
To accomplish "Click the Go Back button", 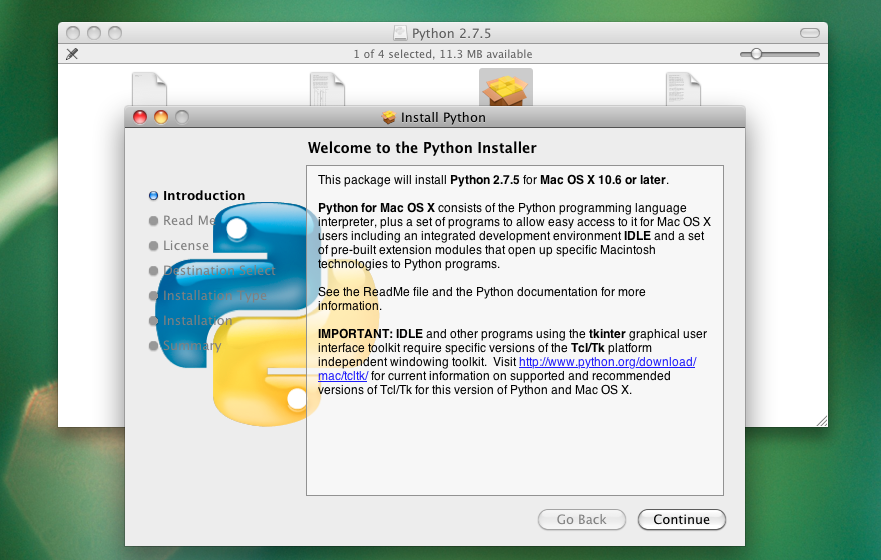I will 582,520.
